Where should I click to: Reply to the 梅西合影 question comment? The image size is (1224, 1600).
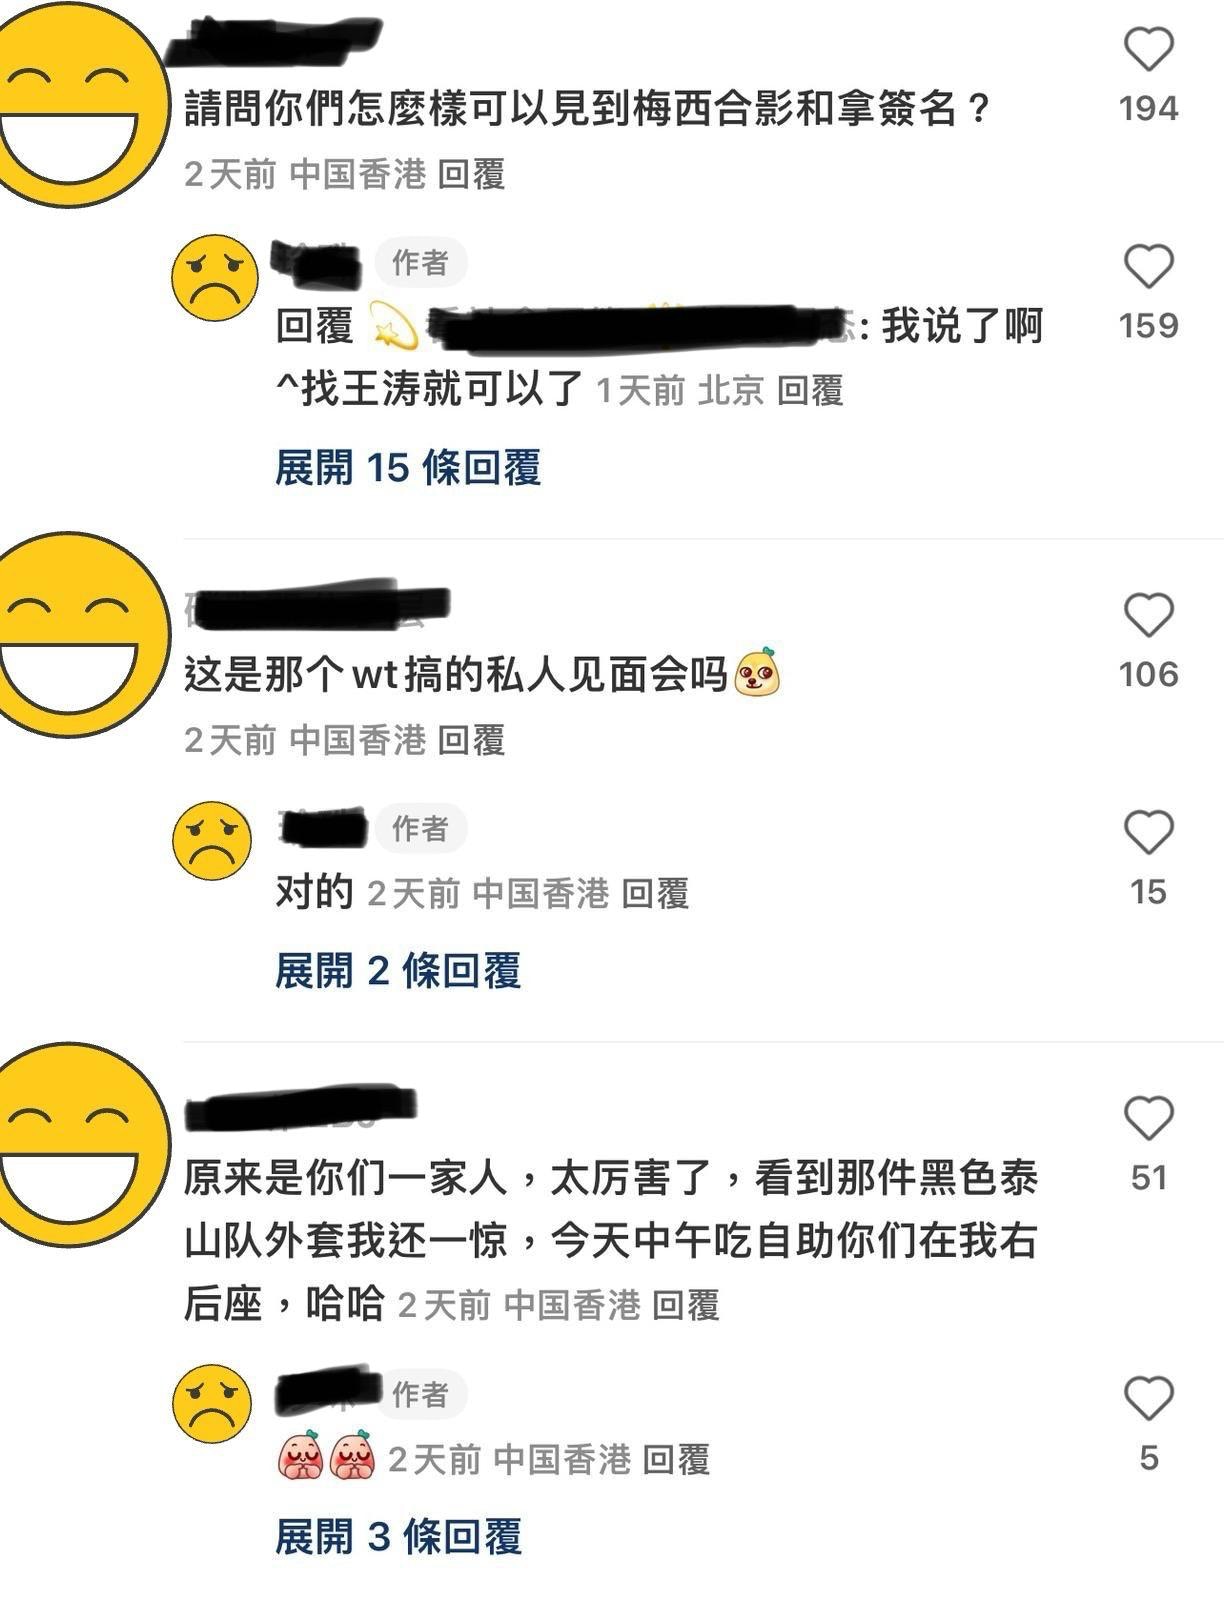tap(471, 175)
